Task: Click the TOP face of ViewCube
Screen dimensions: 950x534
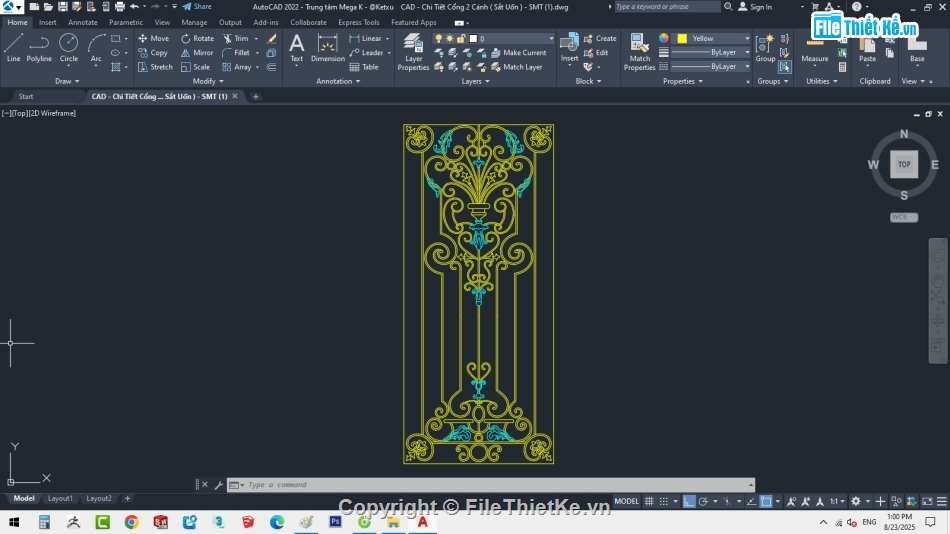Action: pos(904,164)
